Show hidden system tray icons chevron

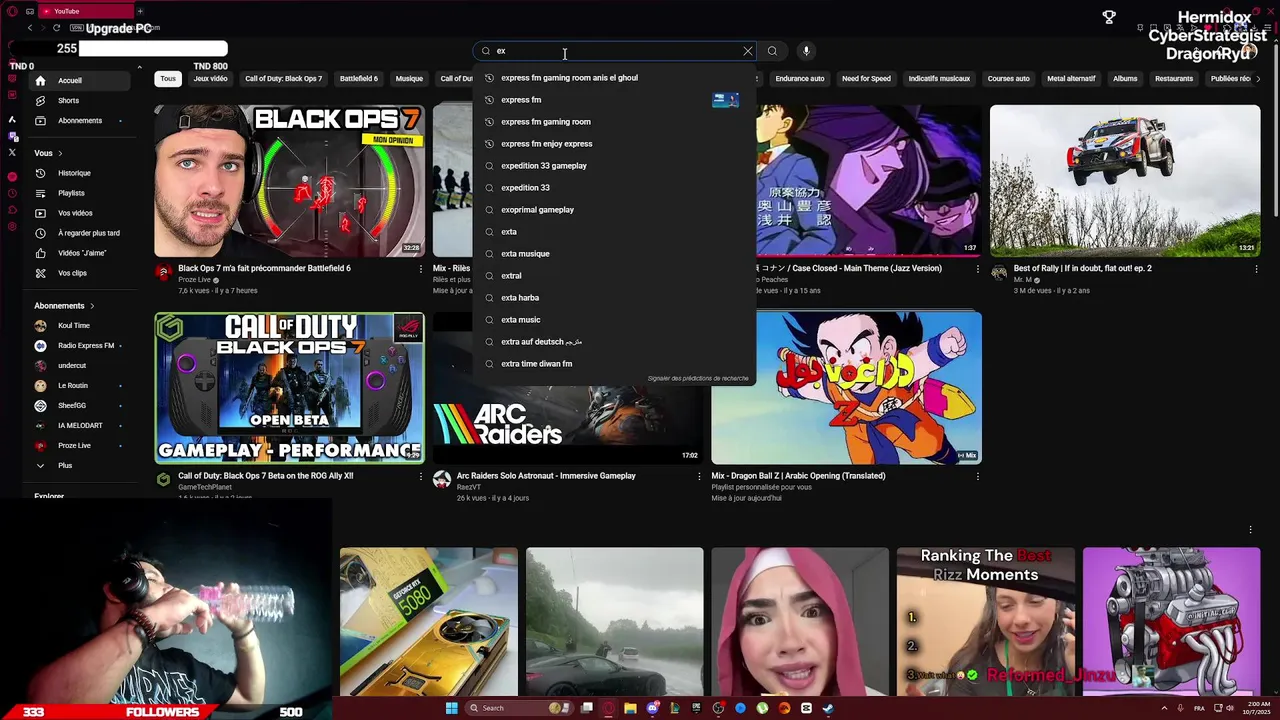[1164, 708]
